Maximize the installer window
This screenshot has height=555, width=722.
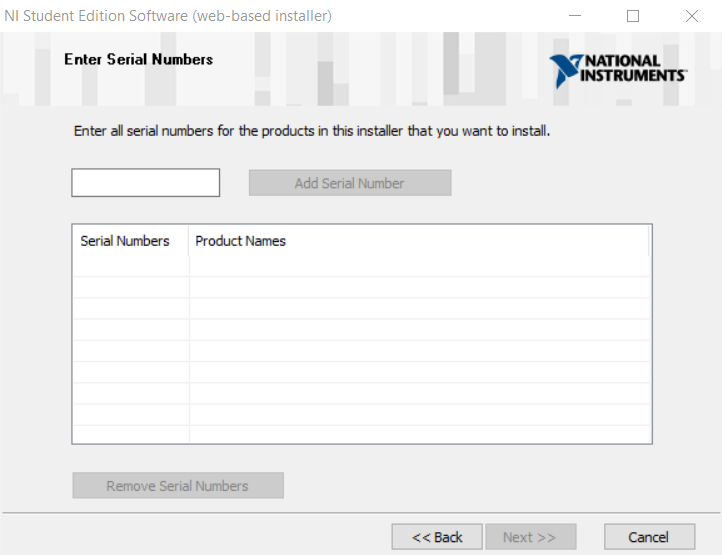coord(633,16)
